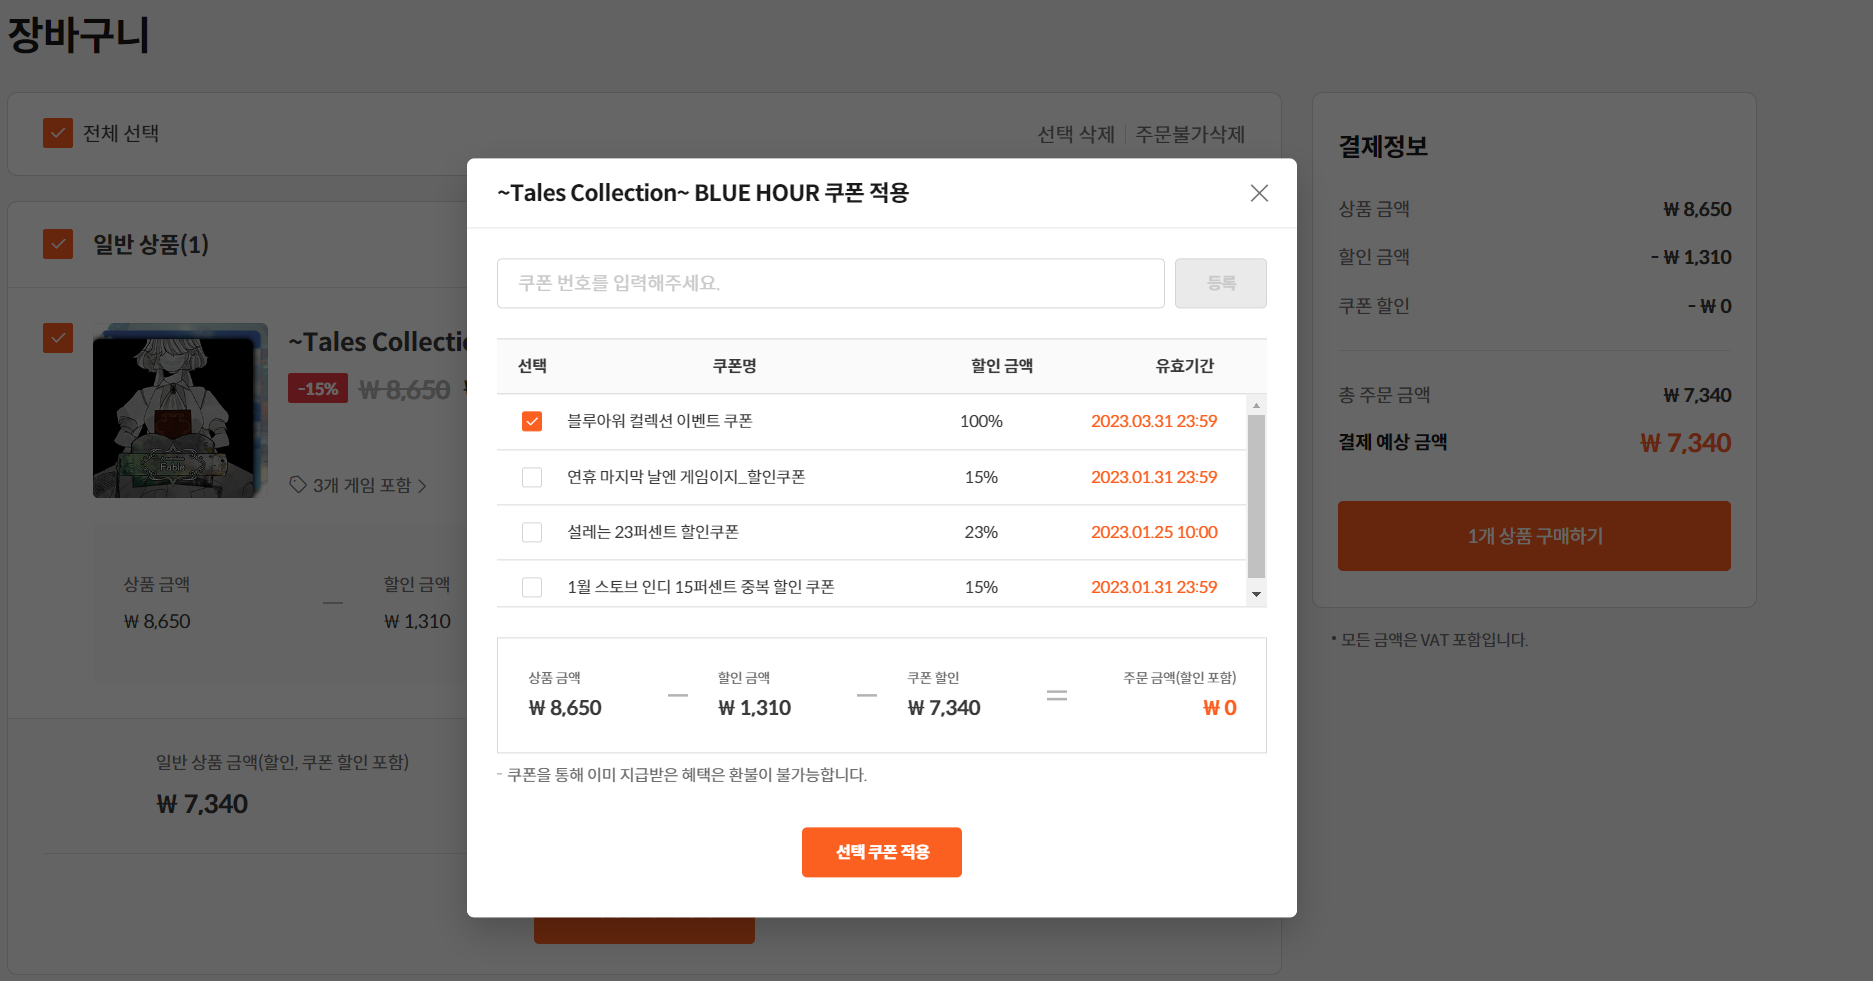Close the coupon apply dialog
Viewport: 1873px width, 981px height.
point(1259,193)
